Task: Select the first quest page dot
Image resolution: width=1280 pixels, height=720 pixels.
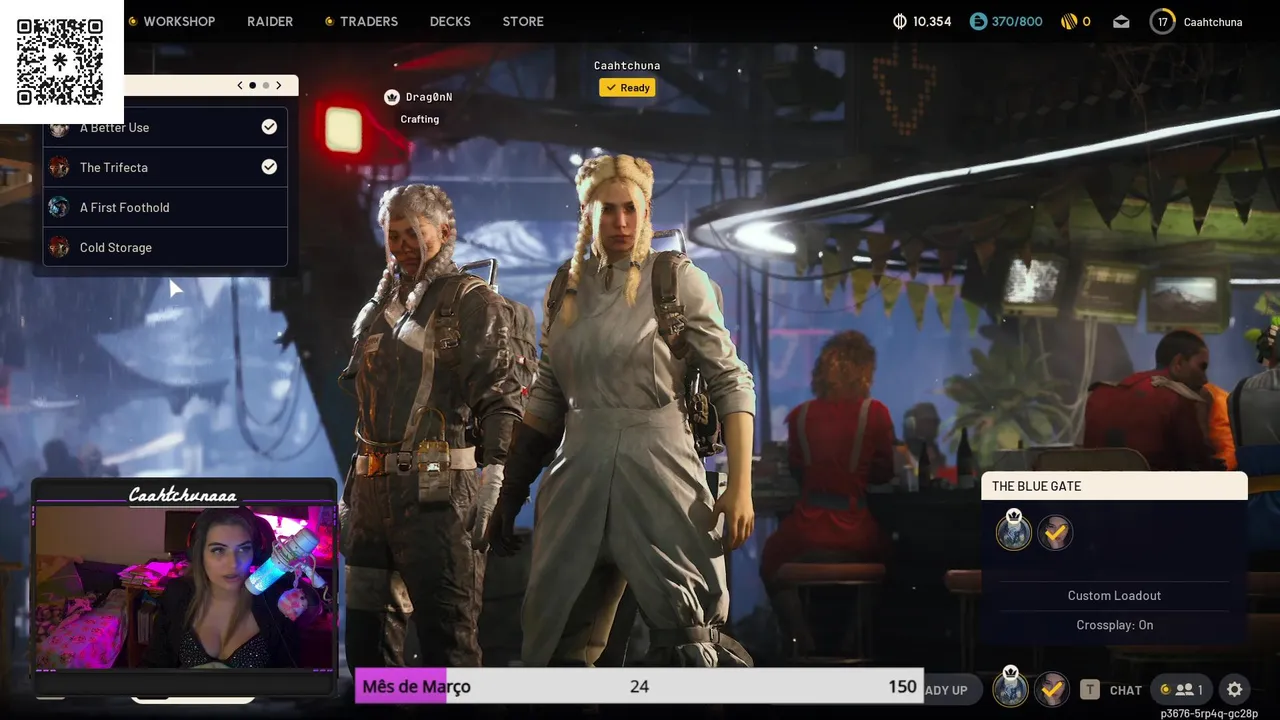Action: click(252, 85)
